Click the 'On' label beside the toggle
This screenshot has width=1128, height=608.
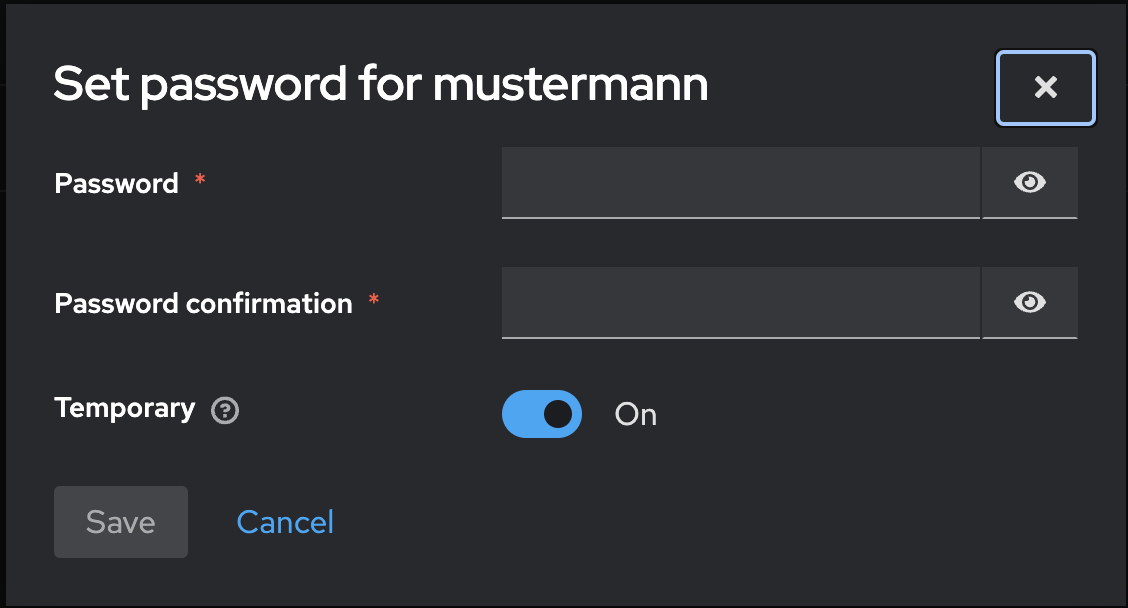click(636, 414)
